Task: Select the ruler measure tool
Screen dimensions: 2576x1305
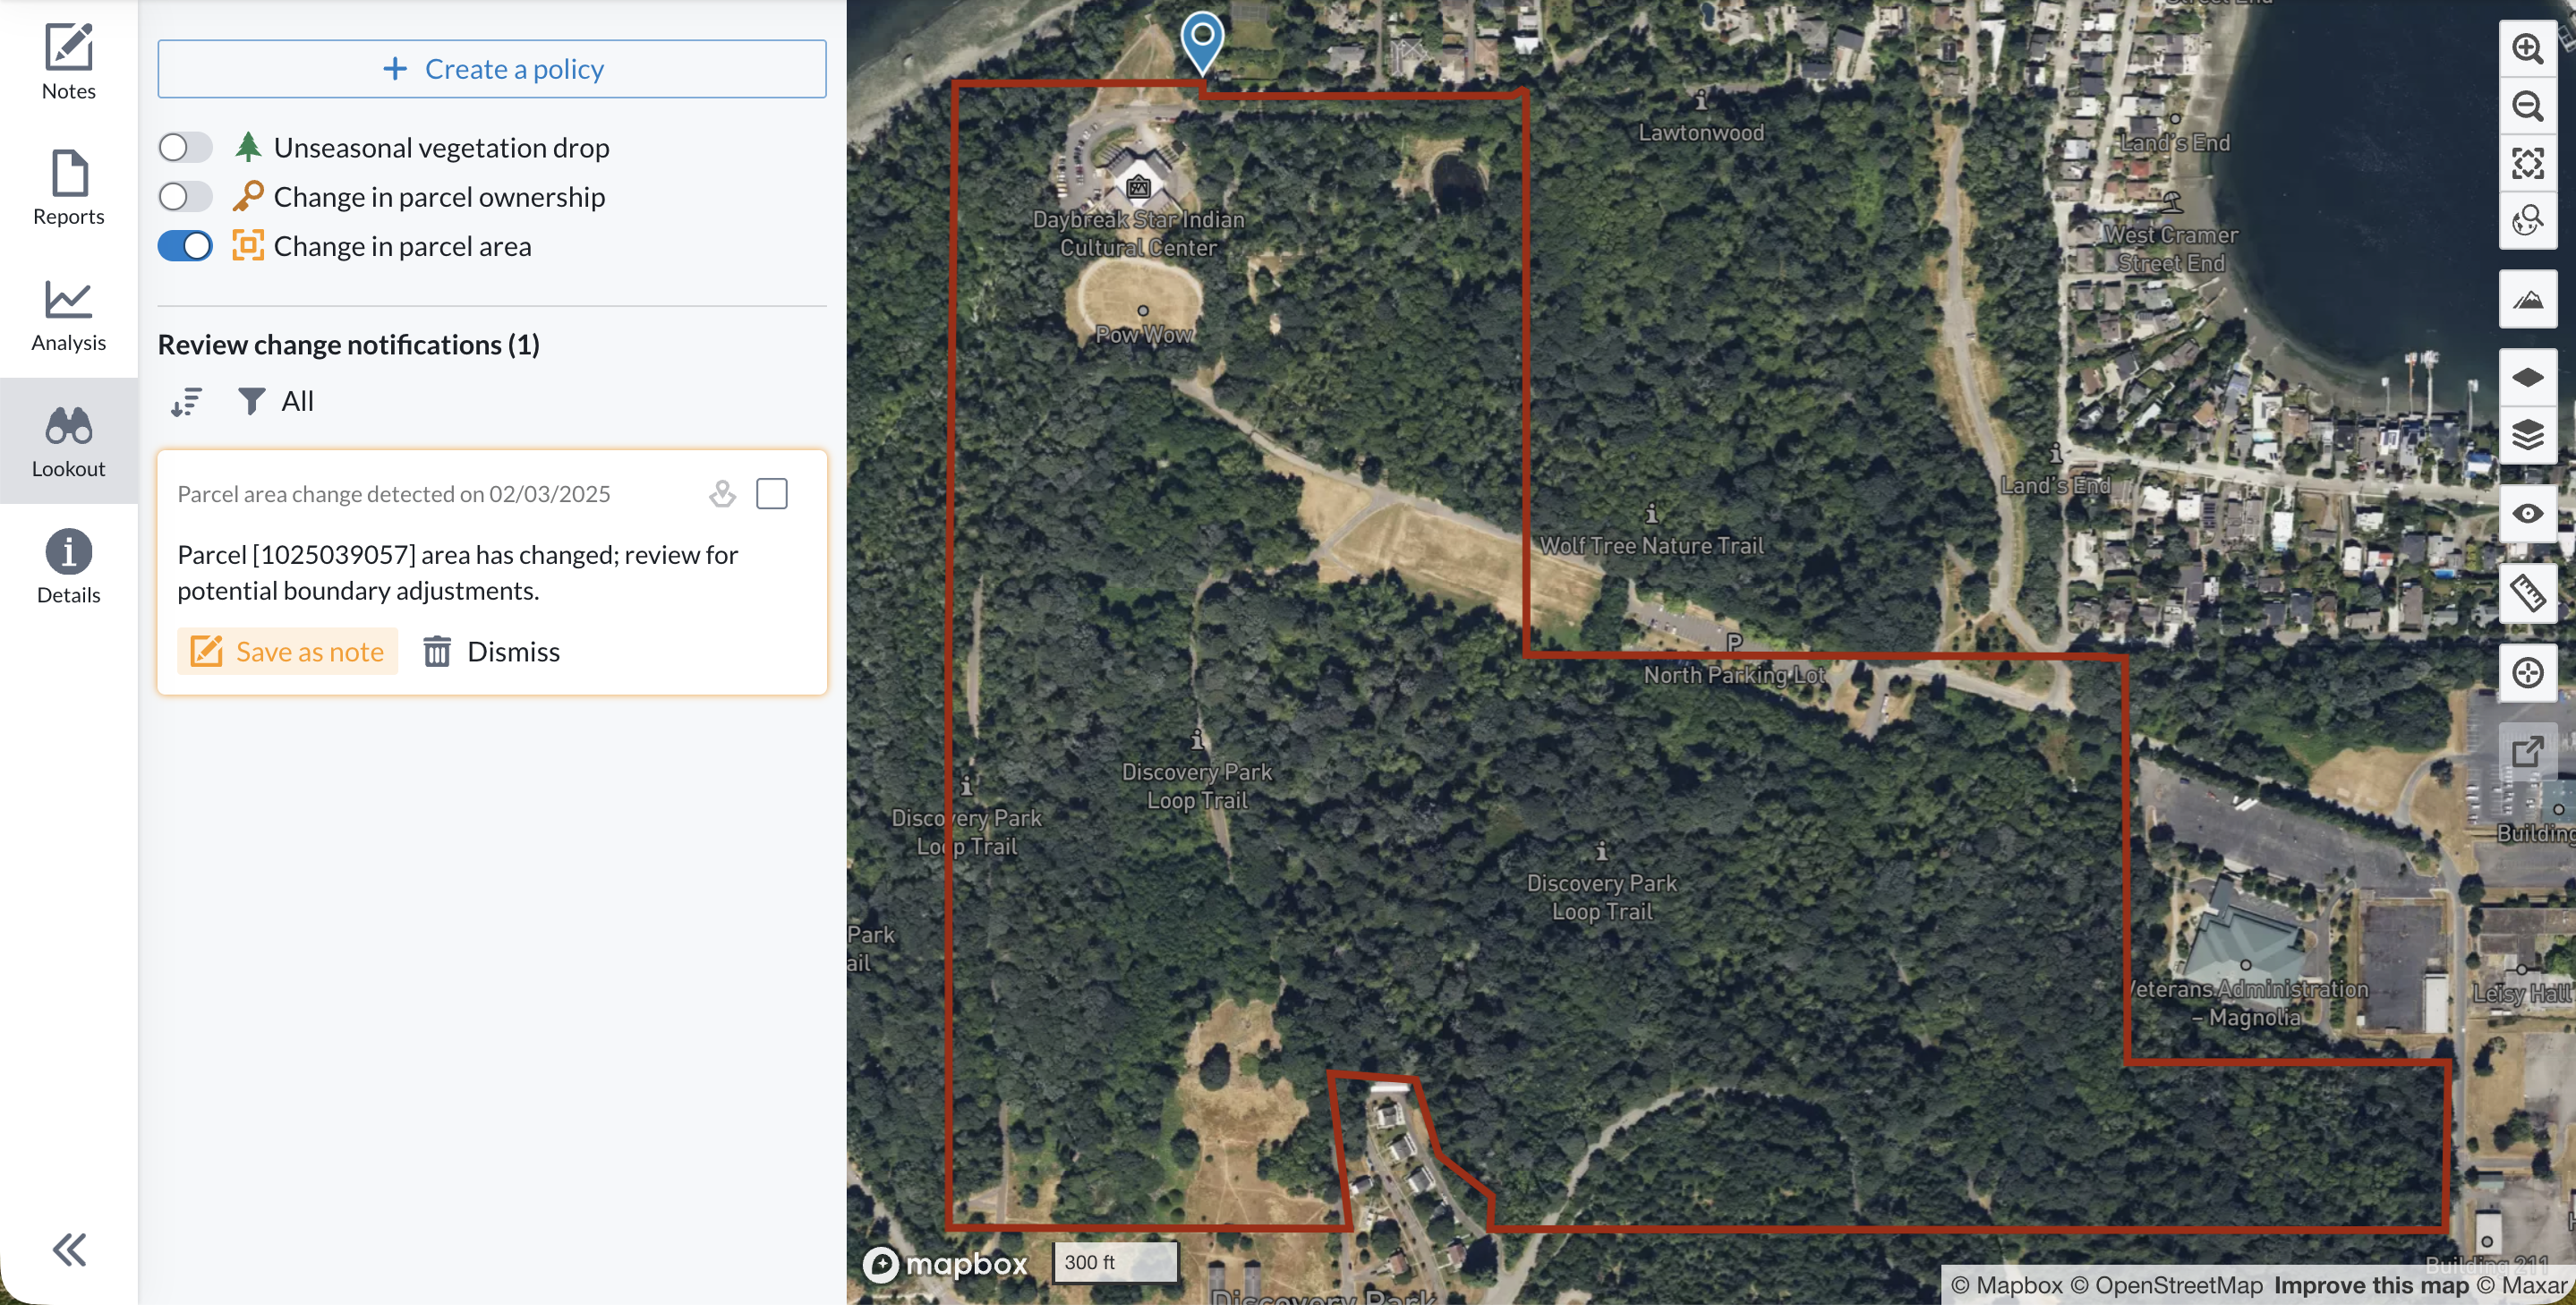Action: click(x=2527, y=593)
